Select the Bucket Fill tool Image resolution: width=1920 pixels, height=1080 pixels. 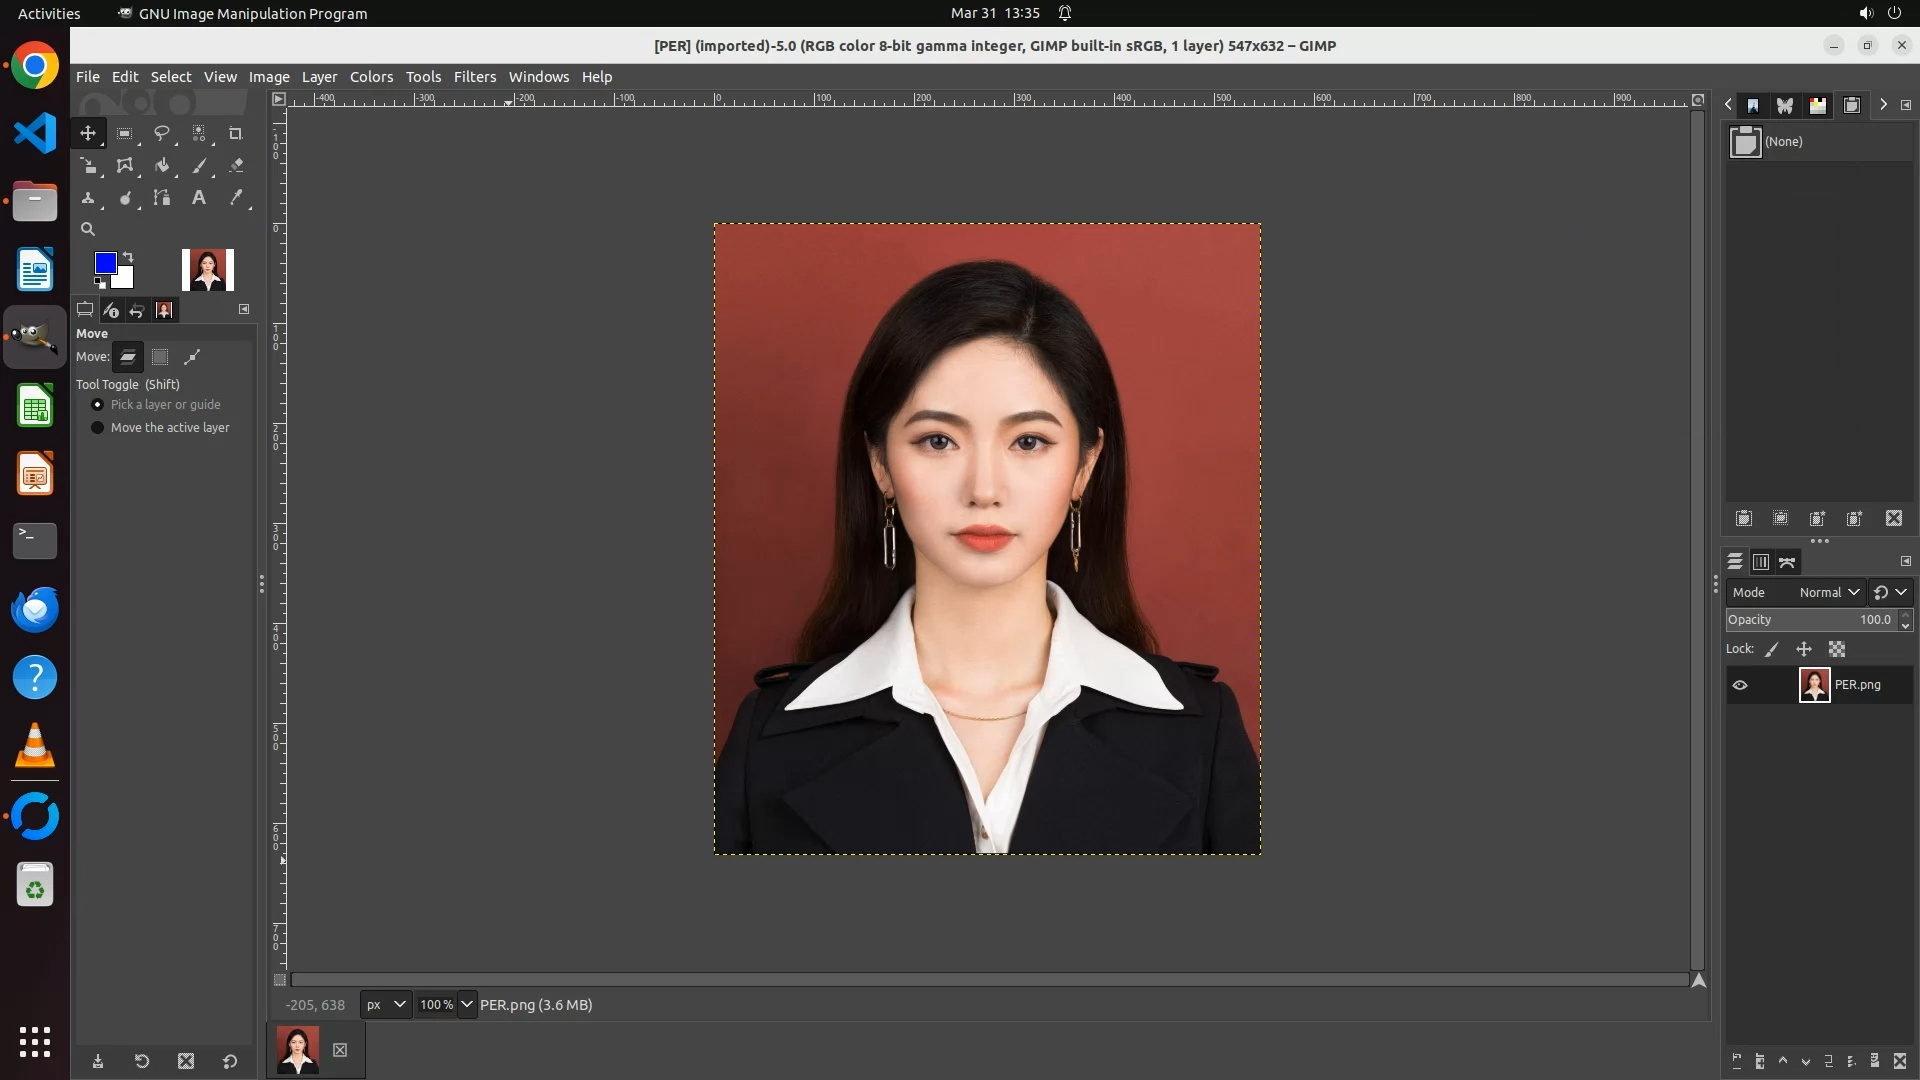(x=161, y=166)
